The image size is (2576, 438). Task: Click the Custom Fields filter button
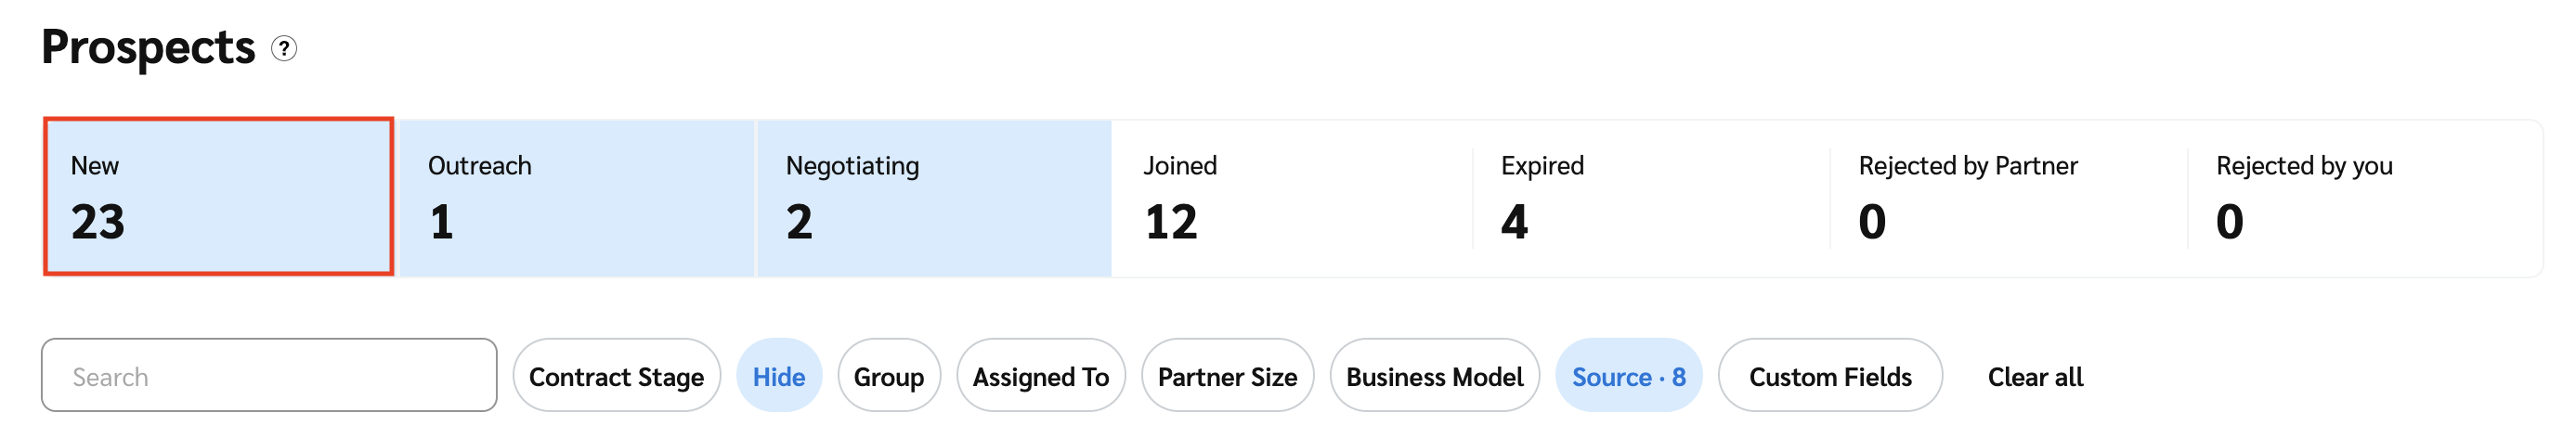(1829, 376)
